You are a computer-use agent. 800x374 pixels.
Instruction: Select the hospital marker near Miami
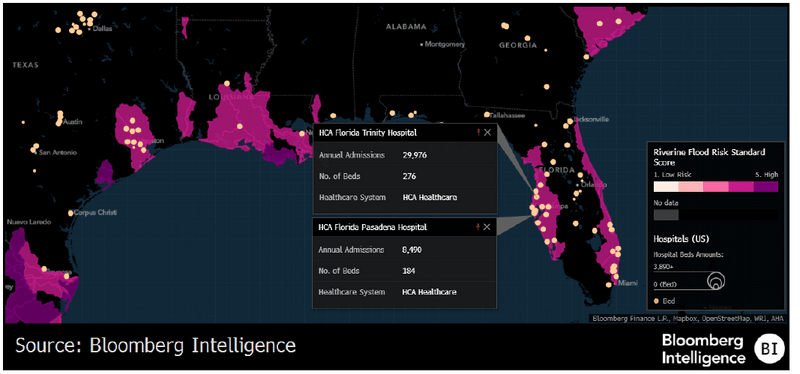609,285
